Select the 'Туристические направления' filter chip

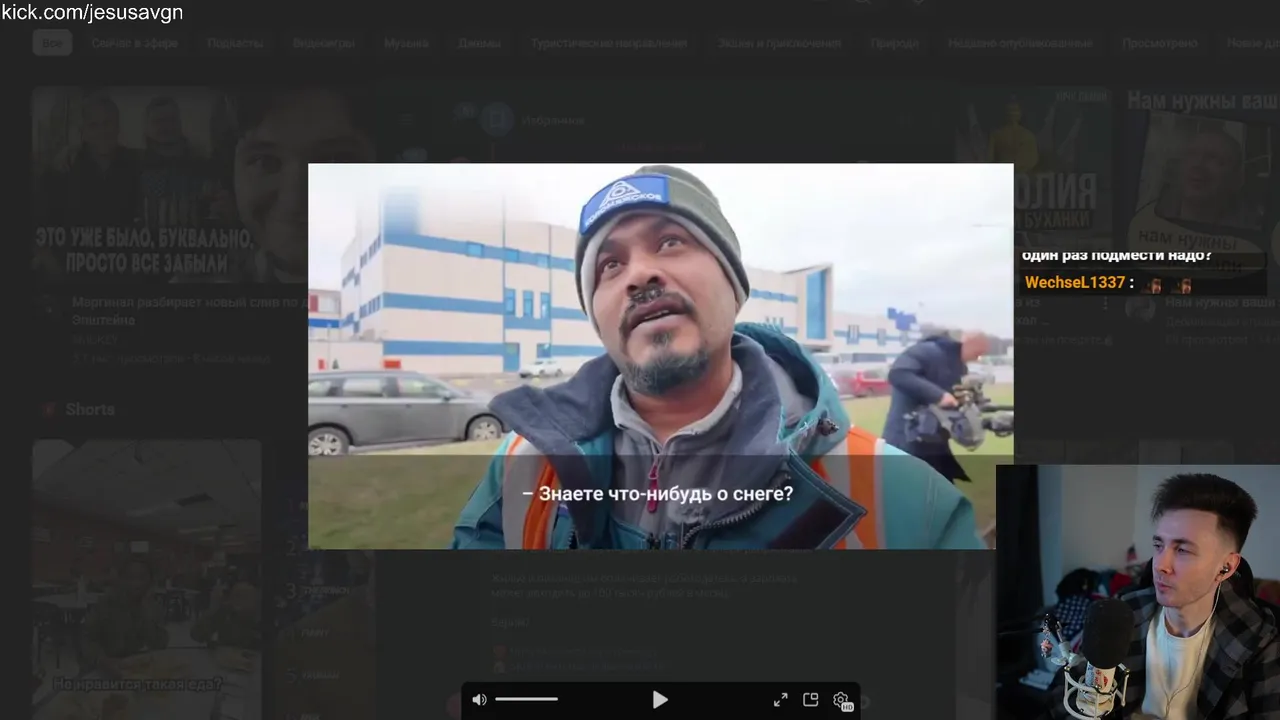click(x=609, y=43)
